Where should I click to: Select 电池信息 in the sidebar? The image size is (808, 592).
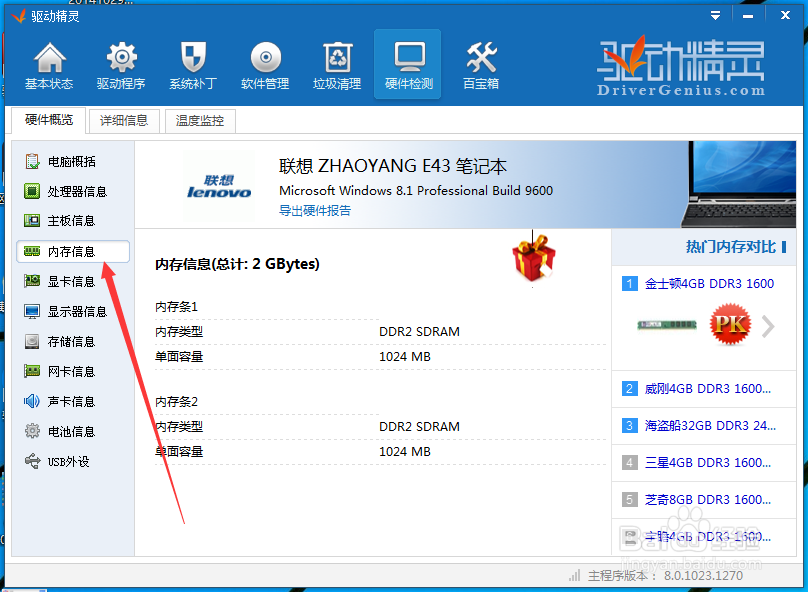click(73, 431)
